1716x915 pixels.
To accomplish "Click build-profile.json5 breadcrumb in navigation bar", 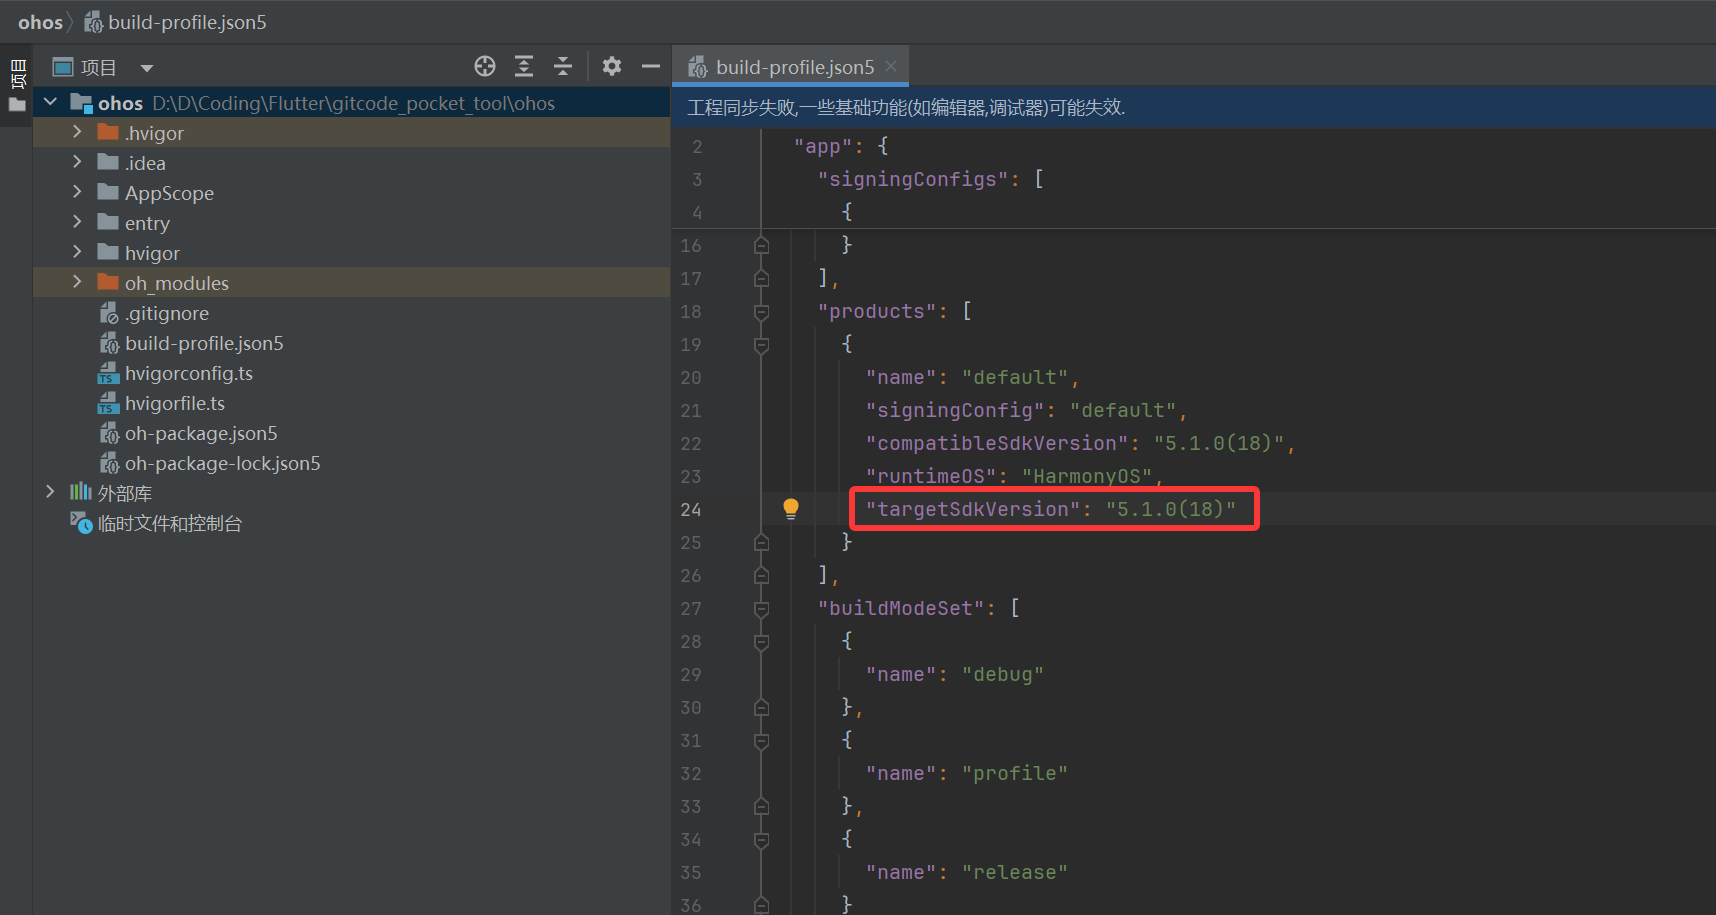I will [176, 22].
